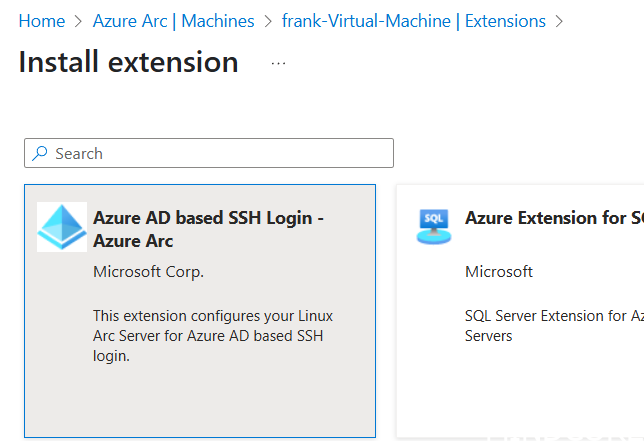Screen dimensions: 644x441
Task: Click the Microsoft publisher on the SQL card
Action: [x=499, y=271]
